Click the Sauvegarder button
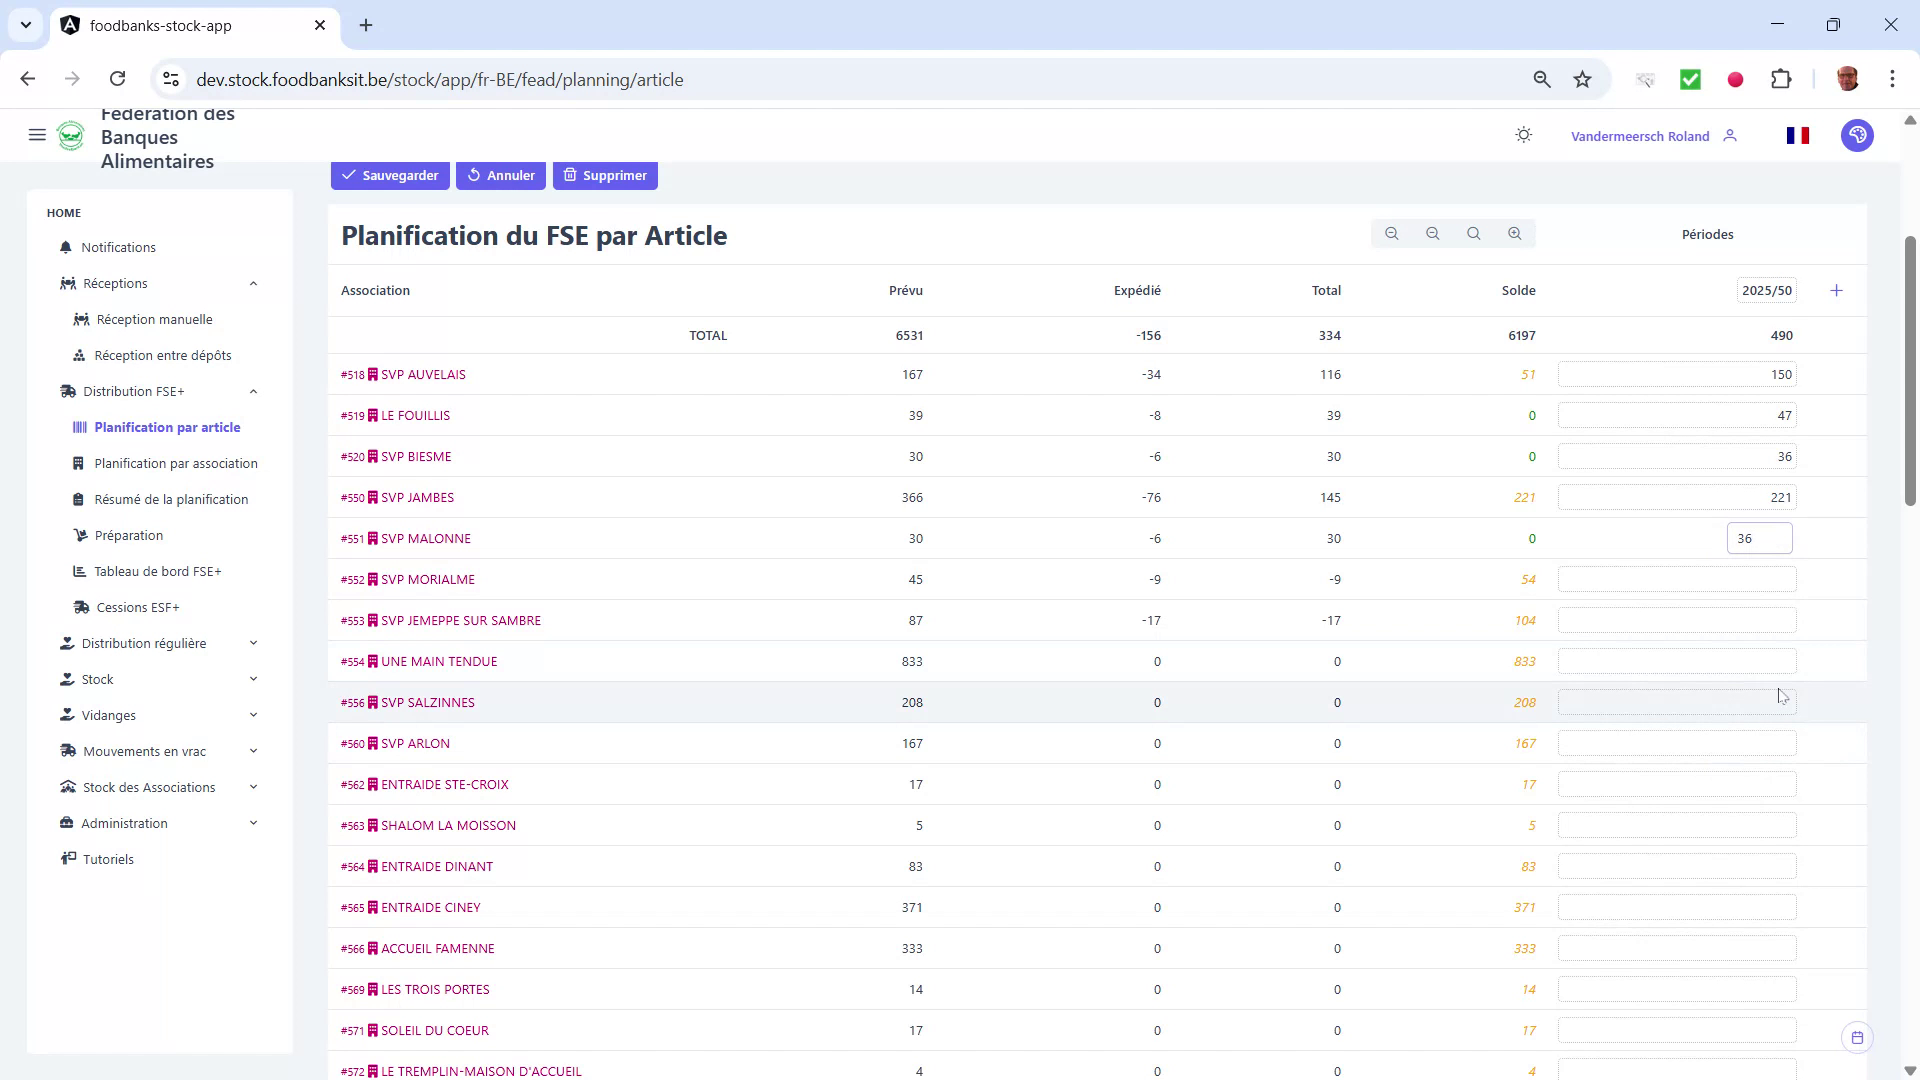The image size is (1920, 1080). tap(389, 175)
